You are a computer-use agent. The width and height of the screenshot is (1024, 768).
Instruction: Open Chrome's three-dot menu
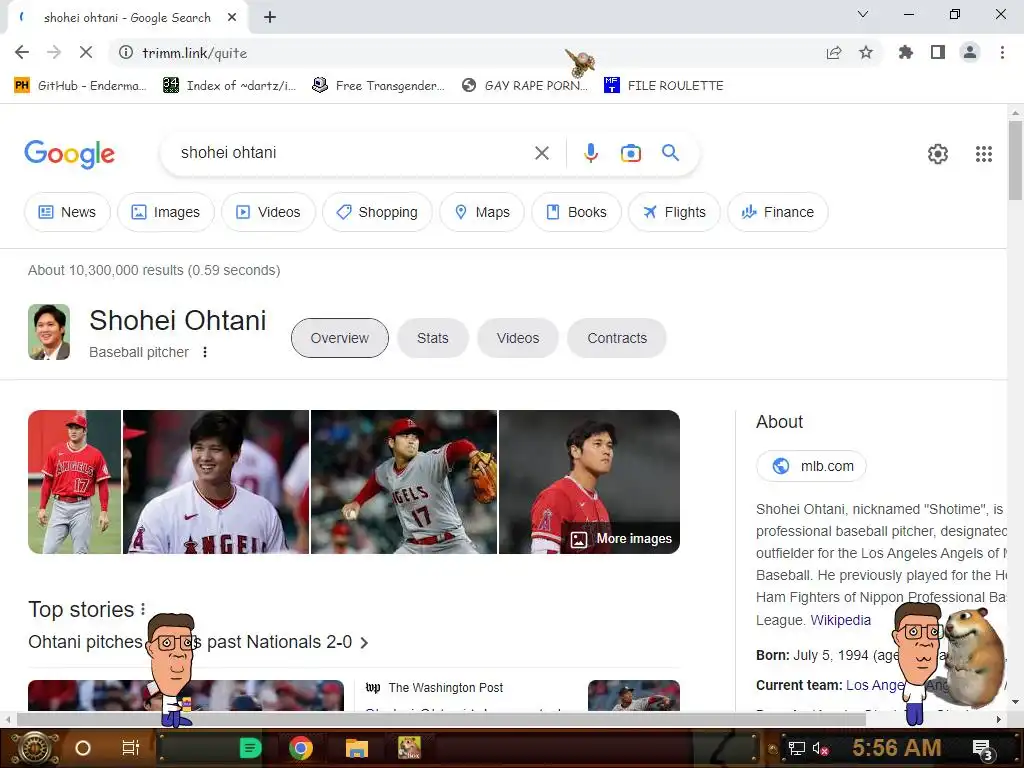click(1002, 52)
